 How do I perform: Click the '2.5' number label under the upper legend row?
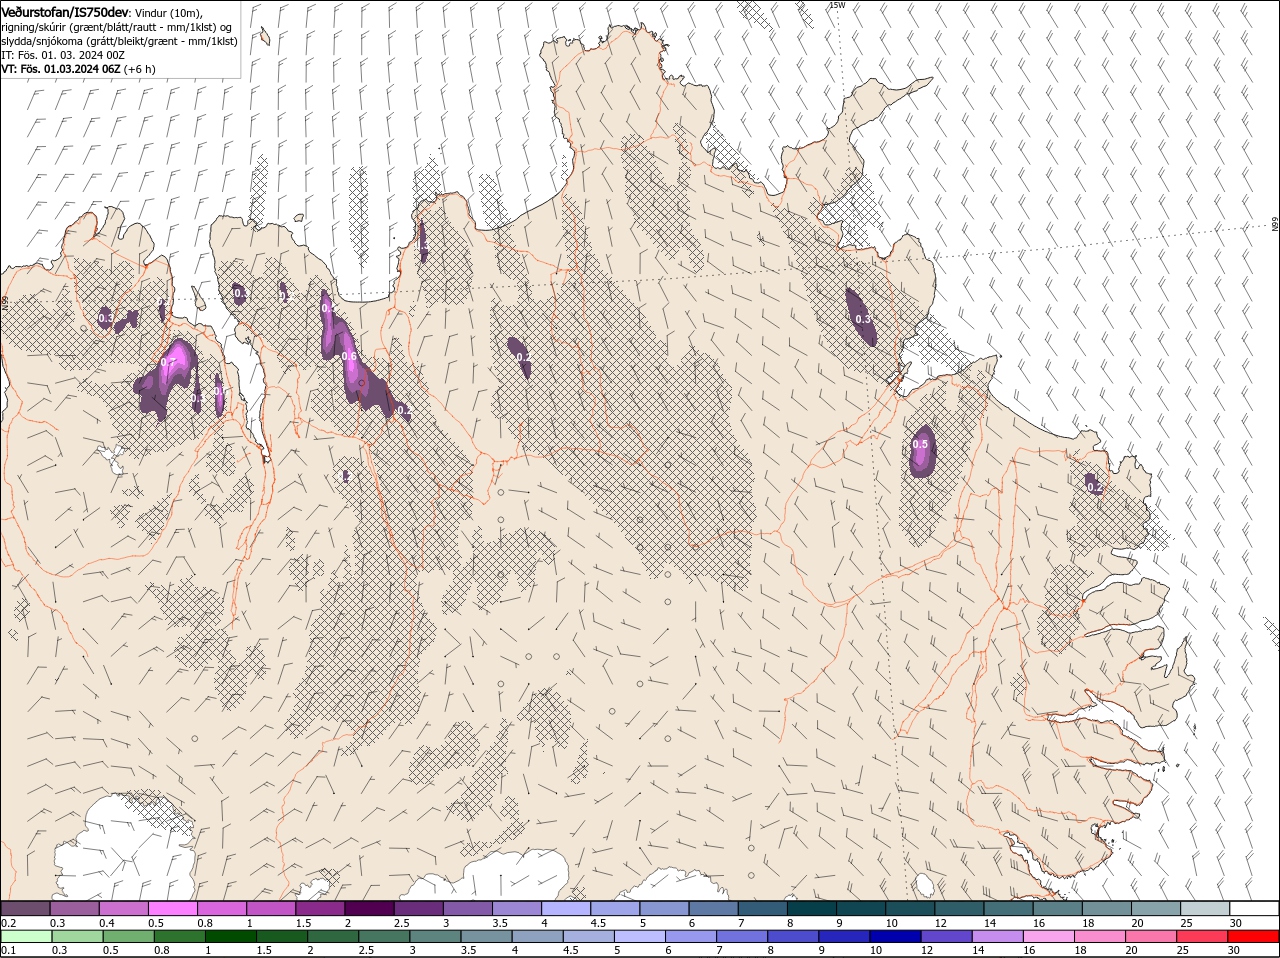coord(401,922)
